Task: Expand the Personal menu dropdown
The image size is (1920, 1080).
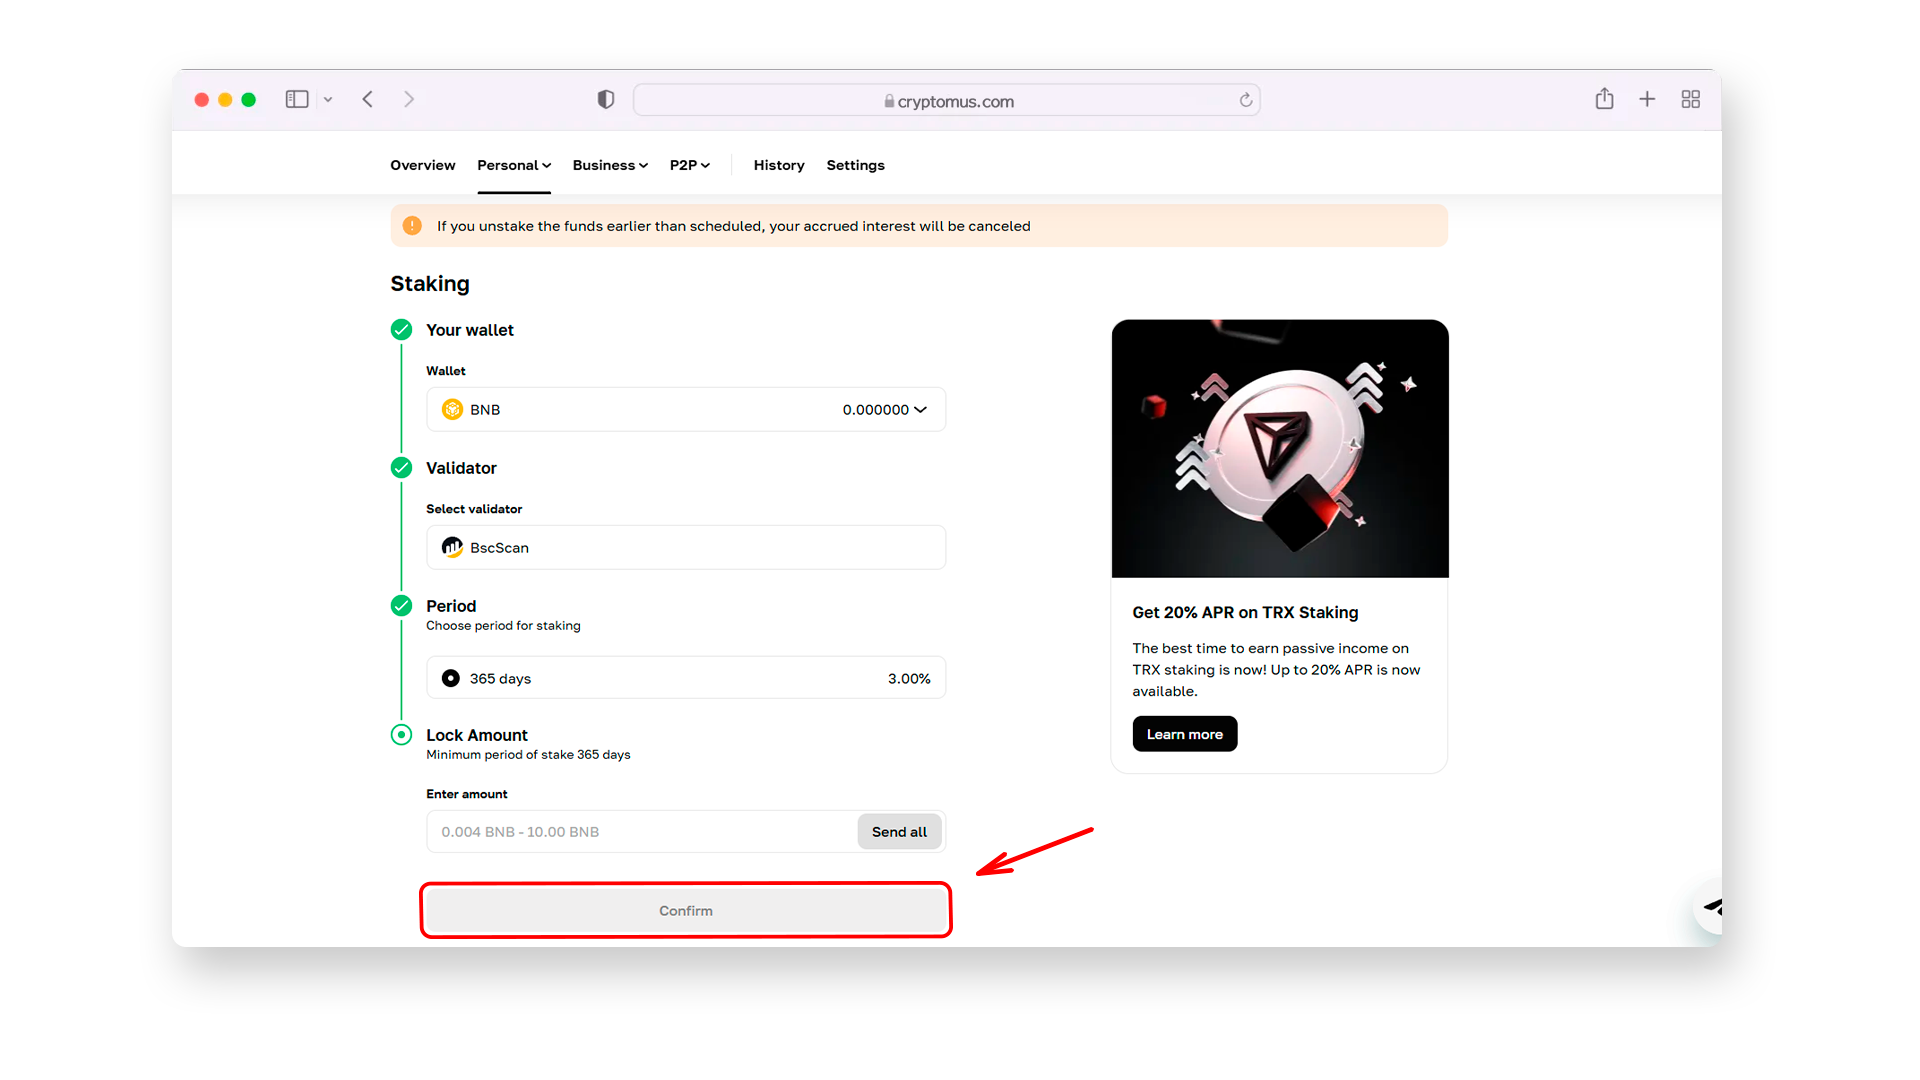Action: click(513, 165)
